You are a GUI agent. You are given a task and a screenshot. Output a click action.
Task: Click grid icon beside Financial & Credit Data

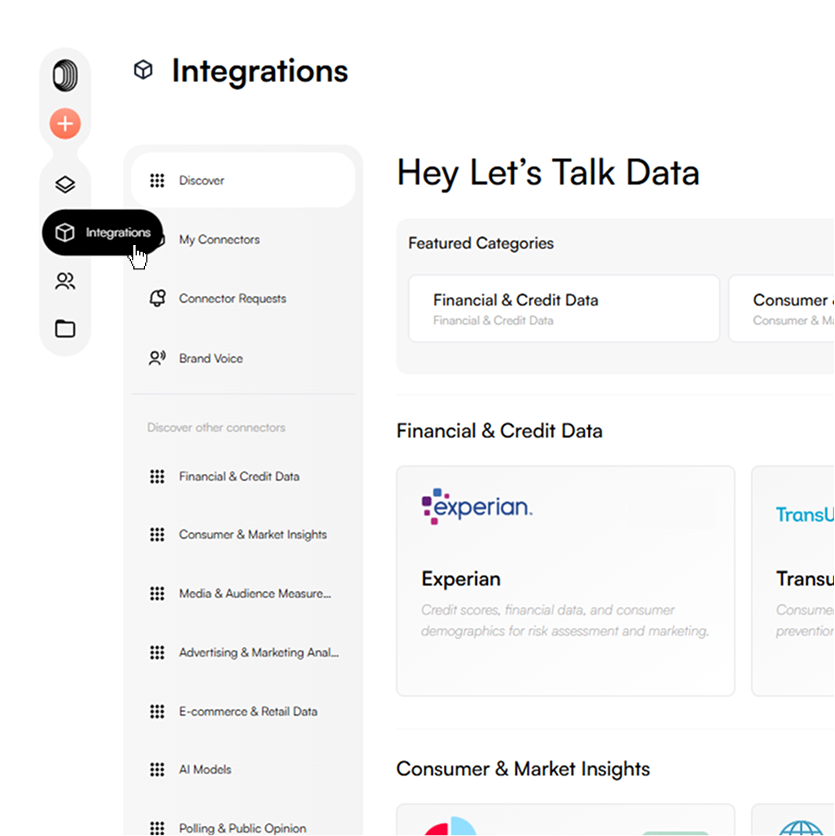coord(157,477)
